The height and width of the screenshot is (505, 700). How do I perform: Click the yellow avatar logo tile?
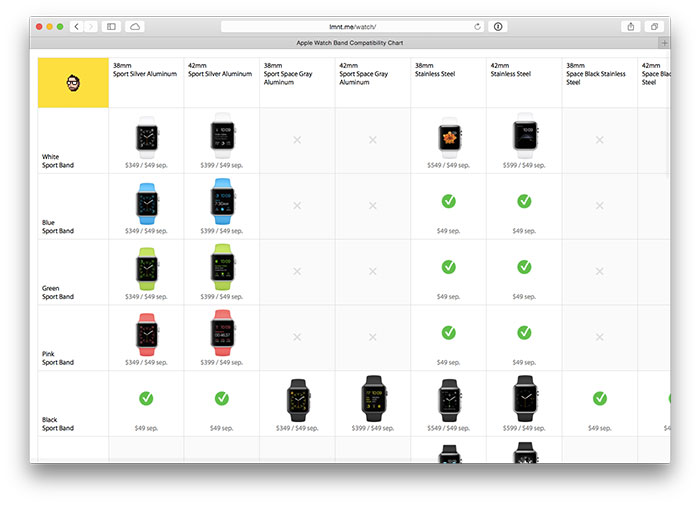(73, 83)
